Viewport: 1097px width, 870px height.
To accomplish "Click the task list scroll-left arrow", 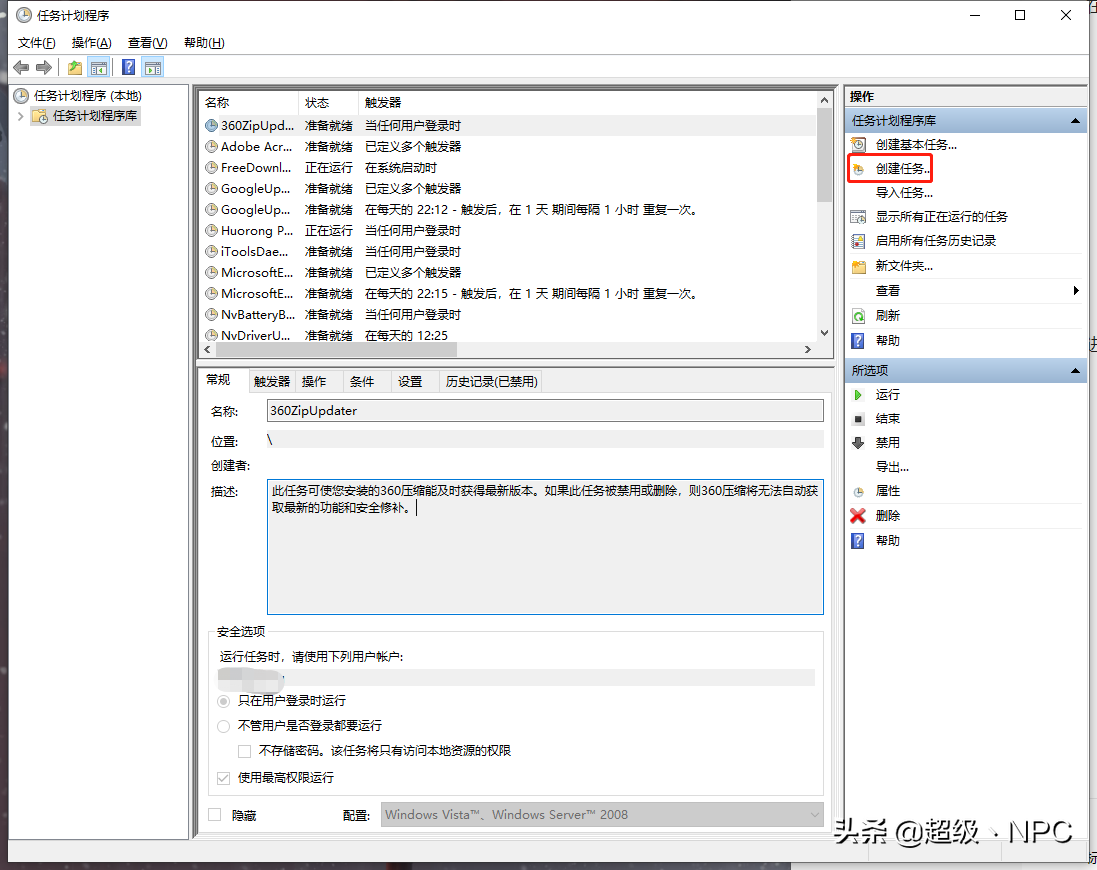I will pyautogui.click(x=207, y=349).
